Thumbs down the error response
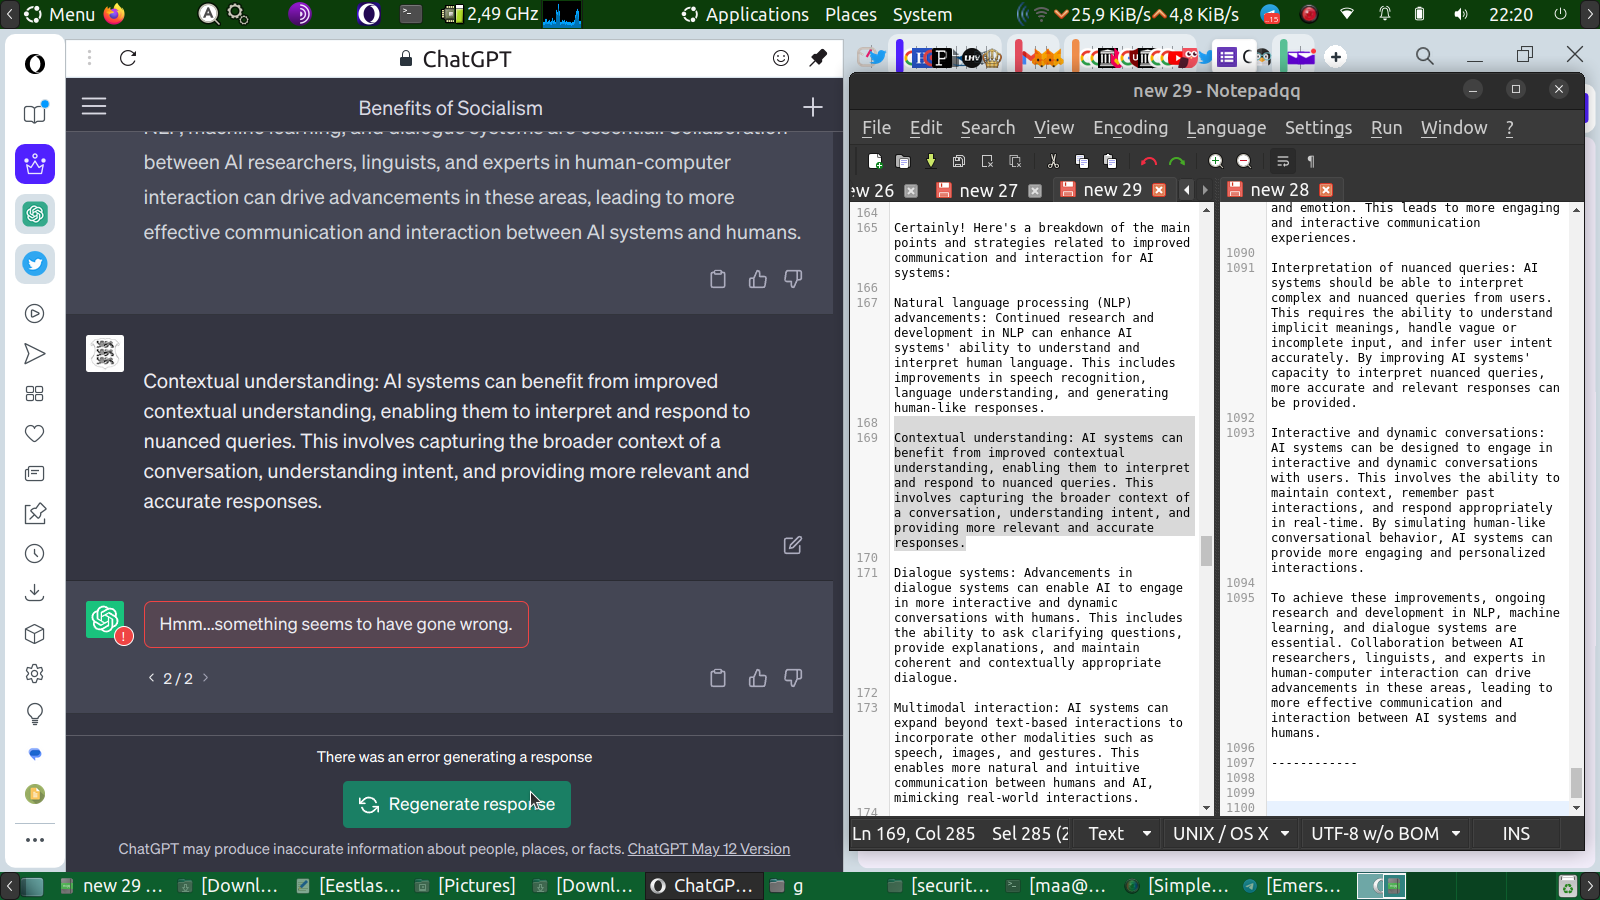1600x900 pixels. pyautogui.click(x=793, y=678)
